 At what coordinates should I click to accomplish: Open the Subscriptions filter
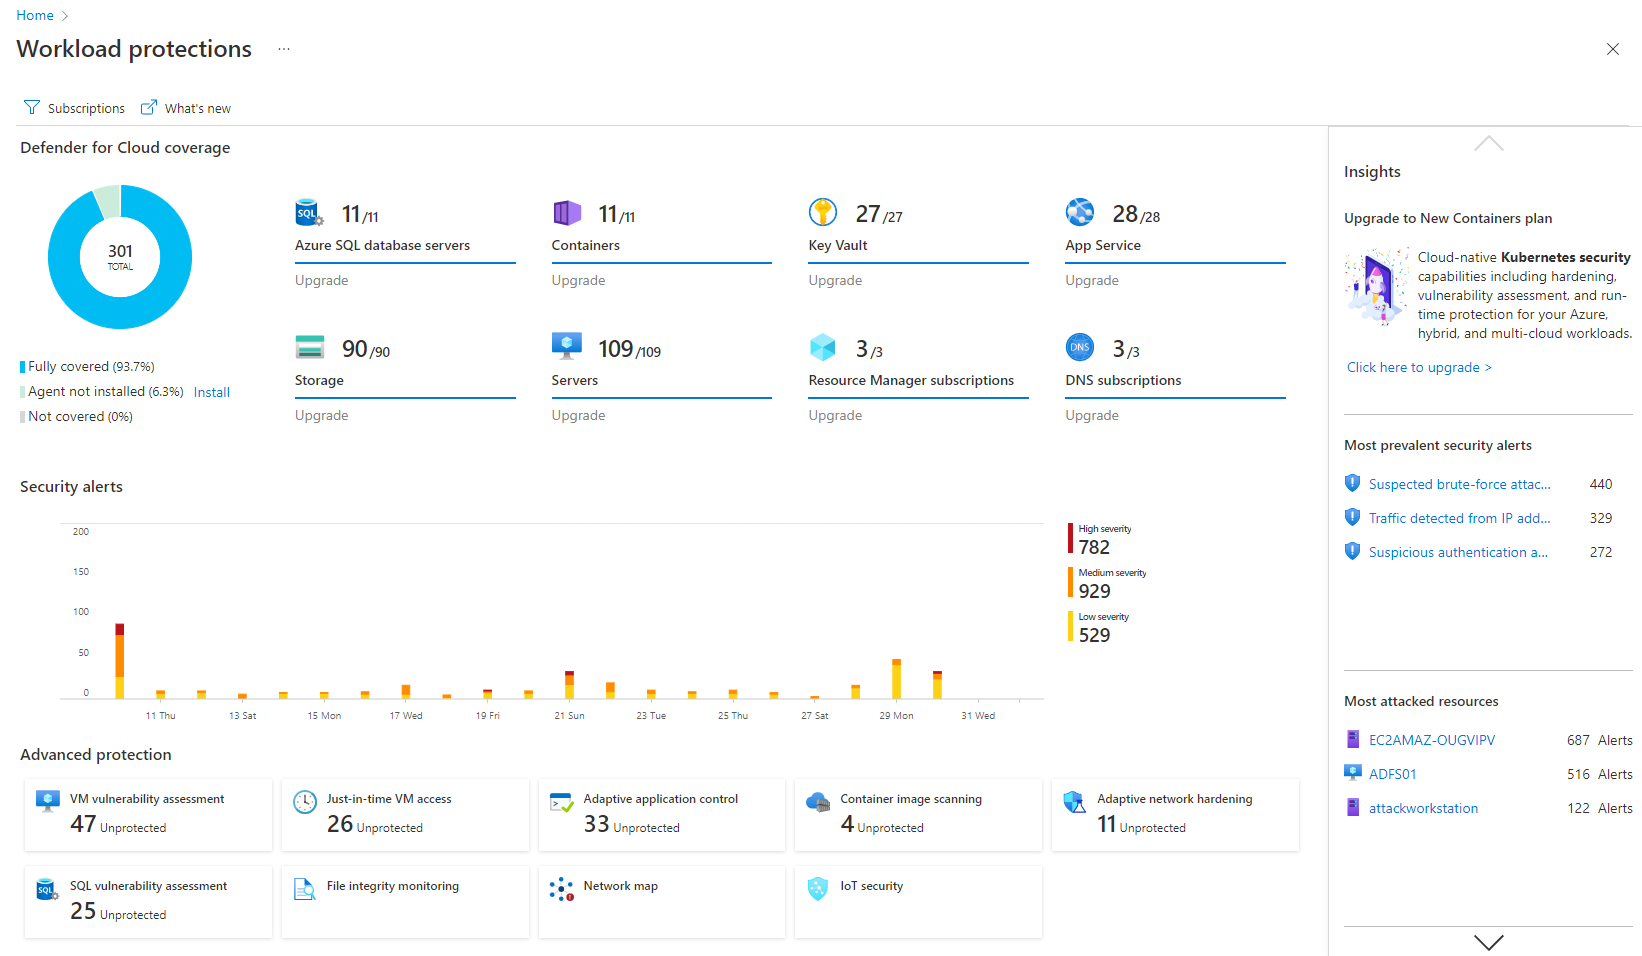pyautogui.click(x=75, y=108)
